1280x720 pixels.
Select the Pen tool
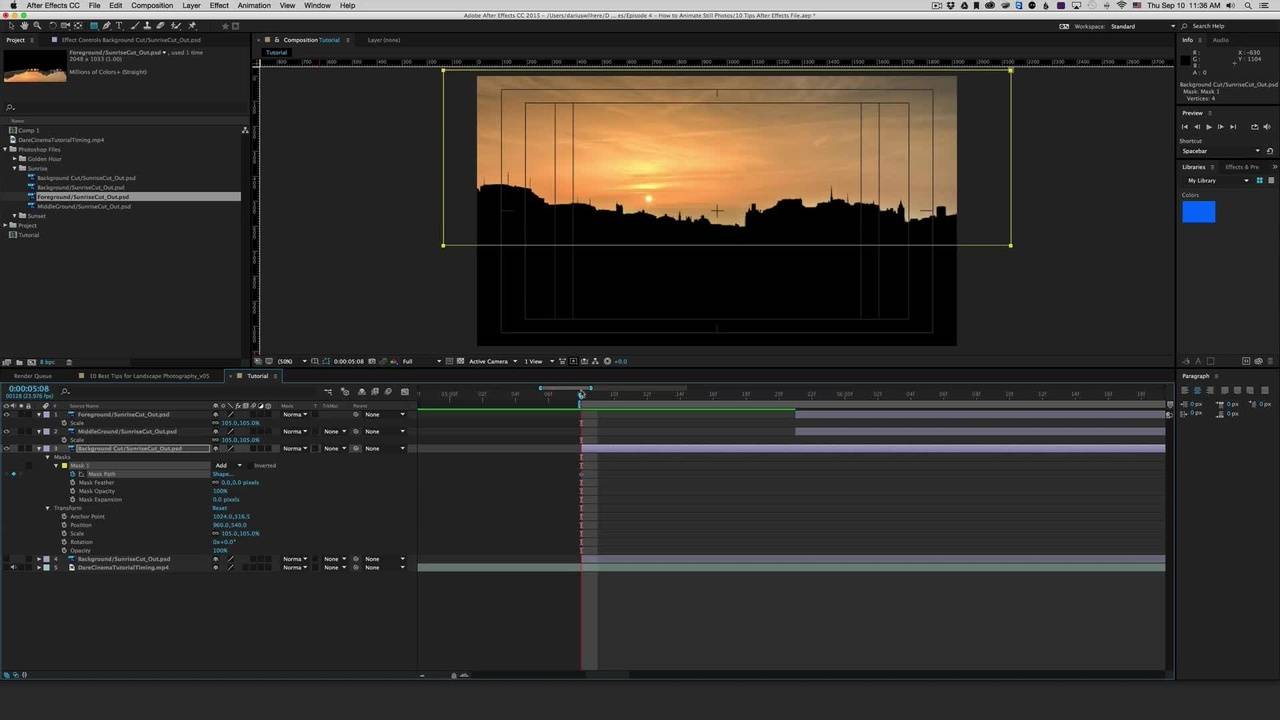click(107, 26)
